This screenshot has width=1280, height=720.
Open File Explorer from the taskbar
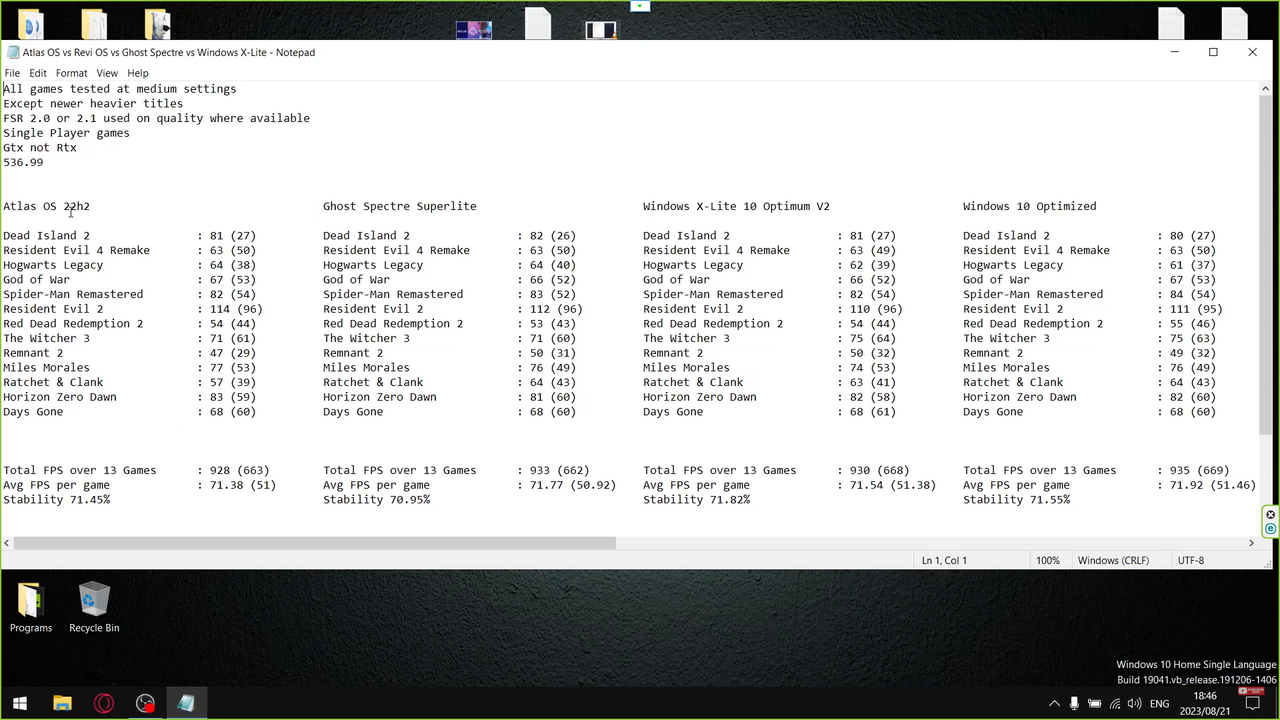(x=62, y=703)
